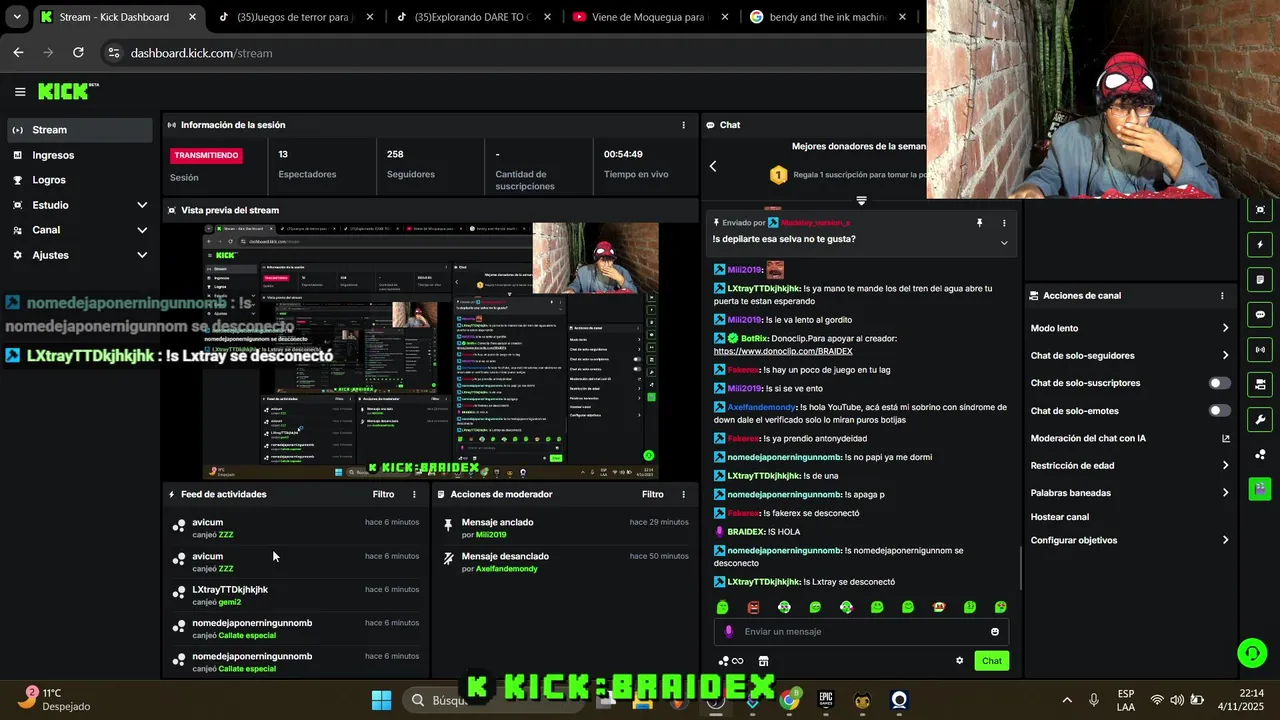Screen dimensions: 1280x720
Task: Open the green headset support button
Action: tap(1252, 653)
